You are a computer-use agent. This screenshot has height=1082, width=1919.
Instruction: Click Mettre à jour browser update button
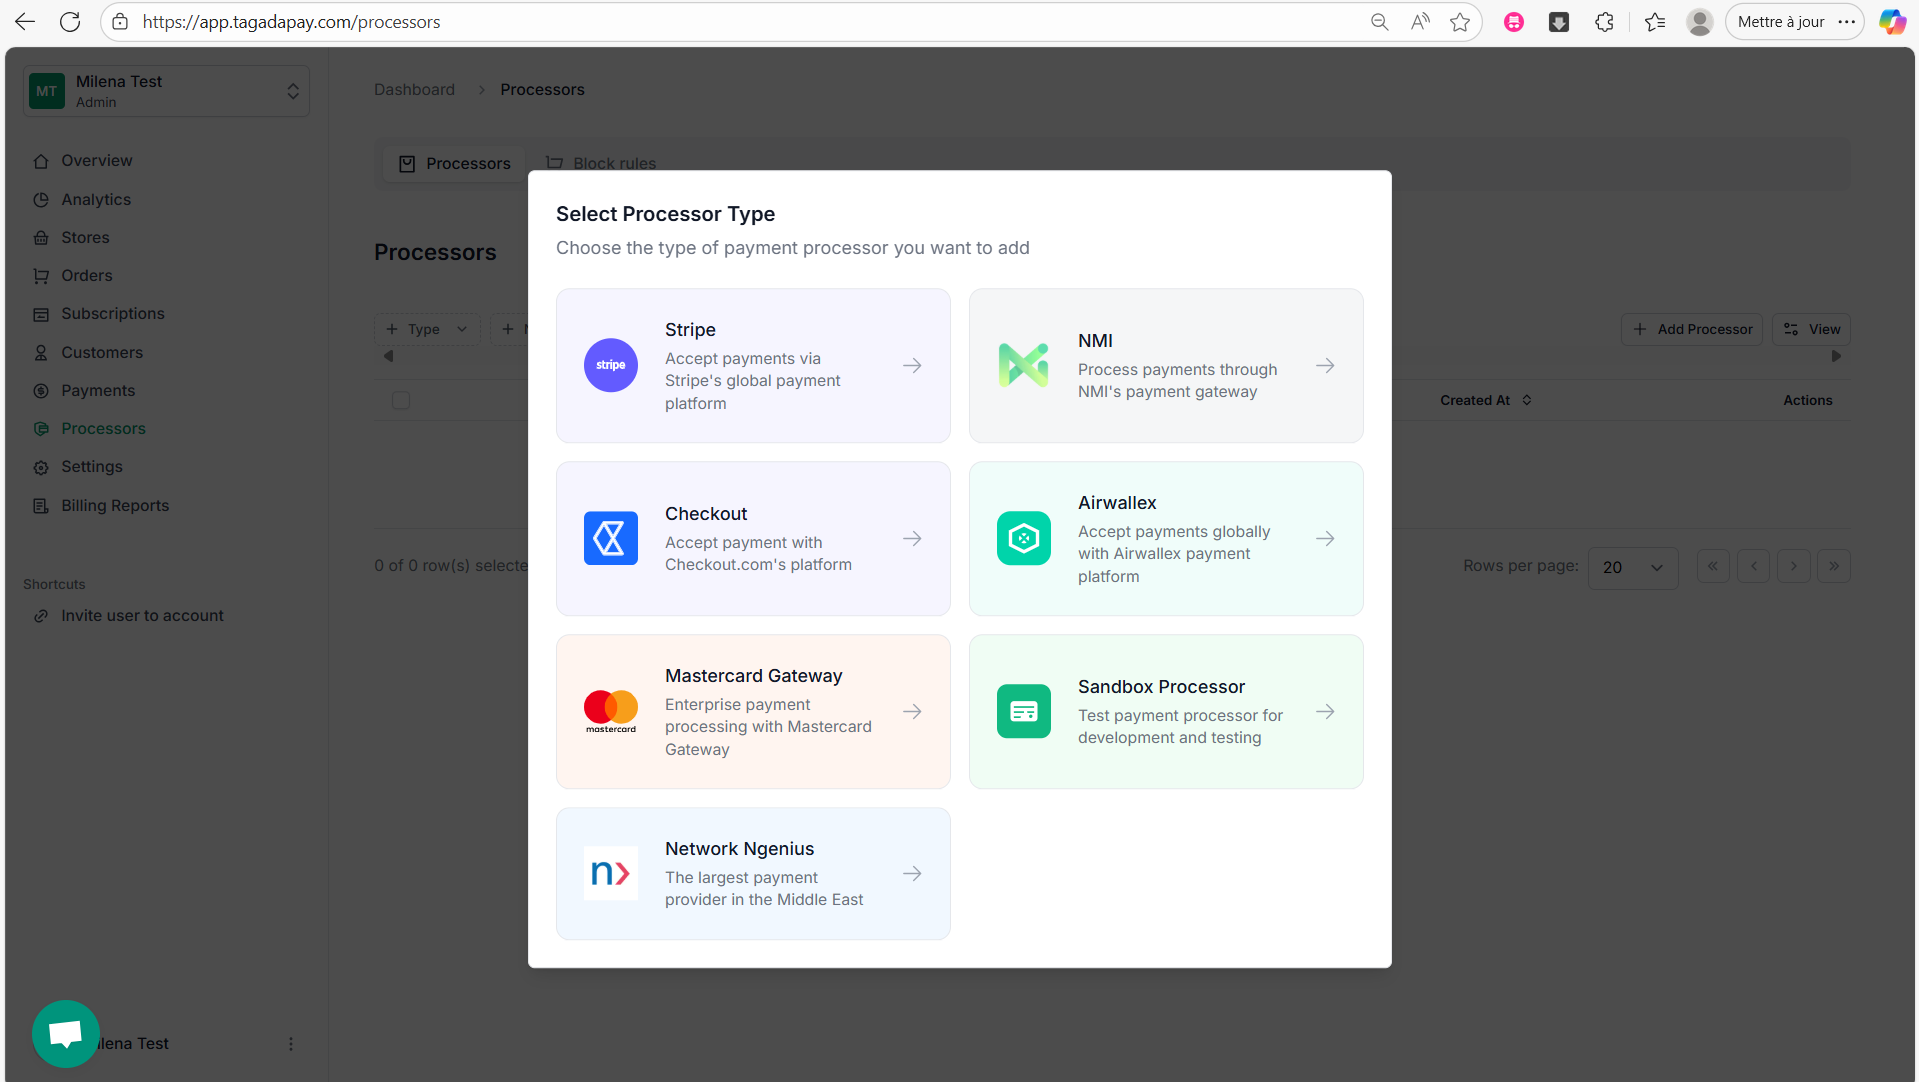(1794, 21)
